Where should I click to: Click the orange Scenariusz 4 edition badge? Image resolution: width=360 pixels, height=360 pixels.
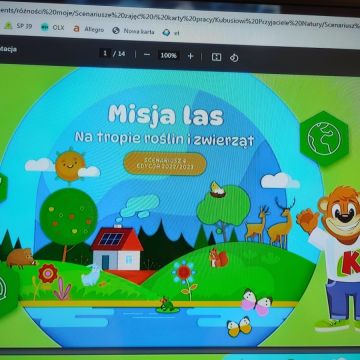[x=165, y=164]
